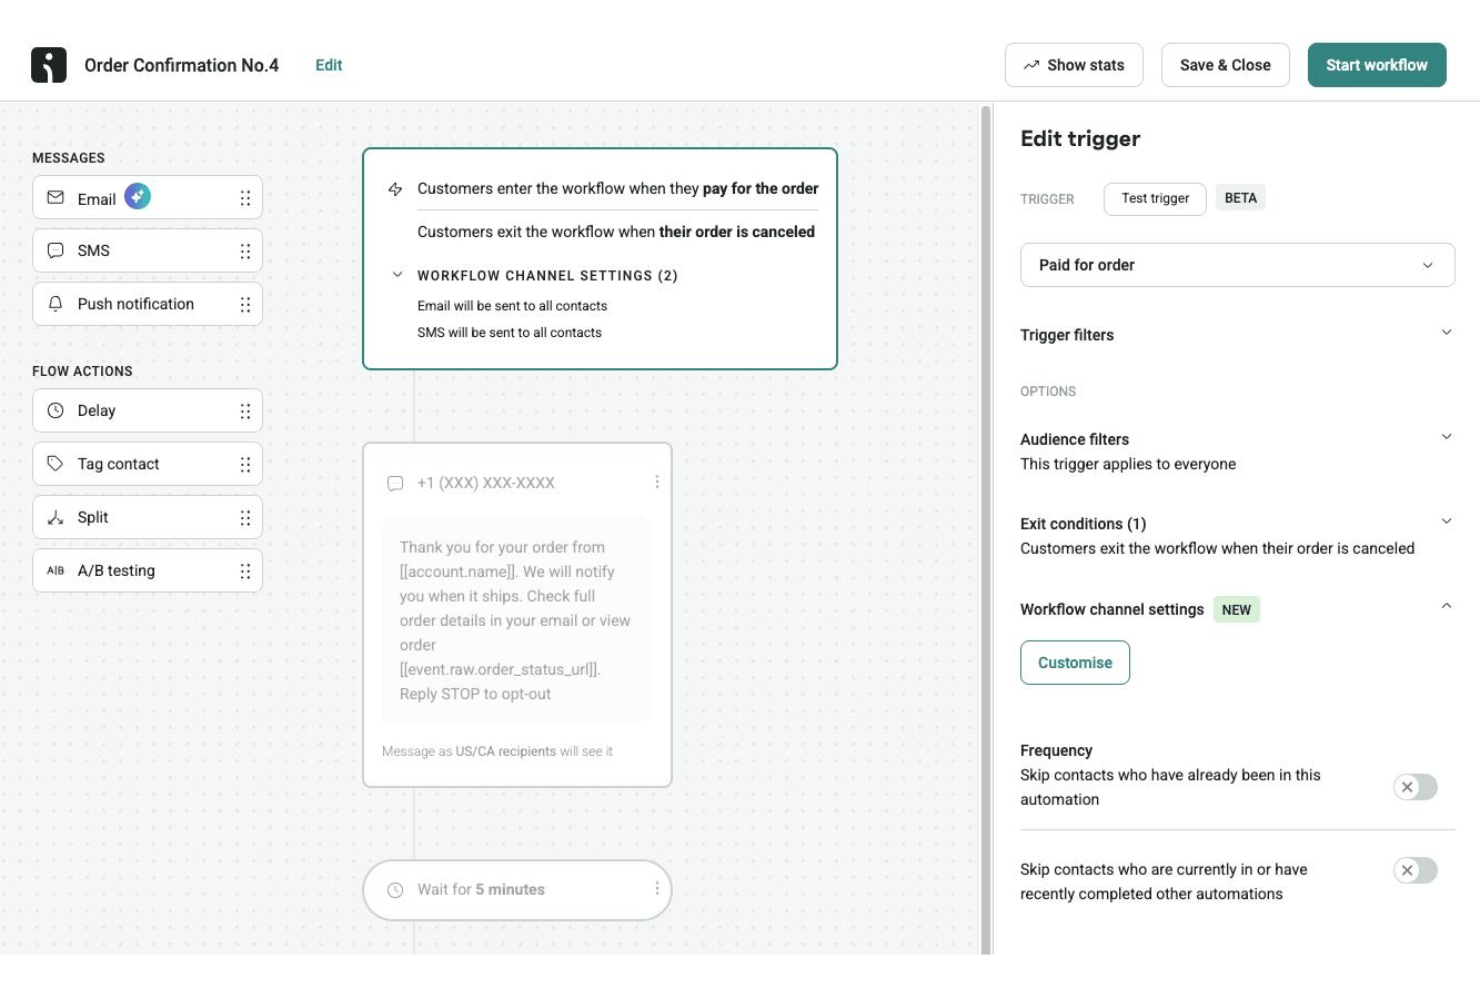Image resolution: width=1480 pixels, height=987 pixels.
Task: Click the speech bubble icon on the SMS block
Action: pos(56,250)
